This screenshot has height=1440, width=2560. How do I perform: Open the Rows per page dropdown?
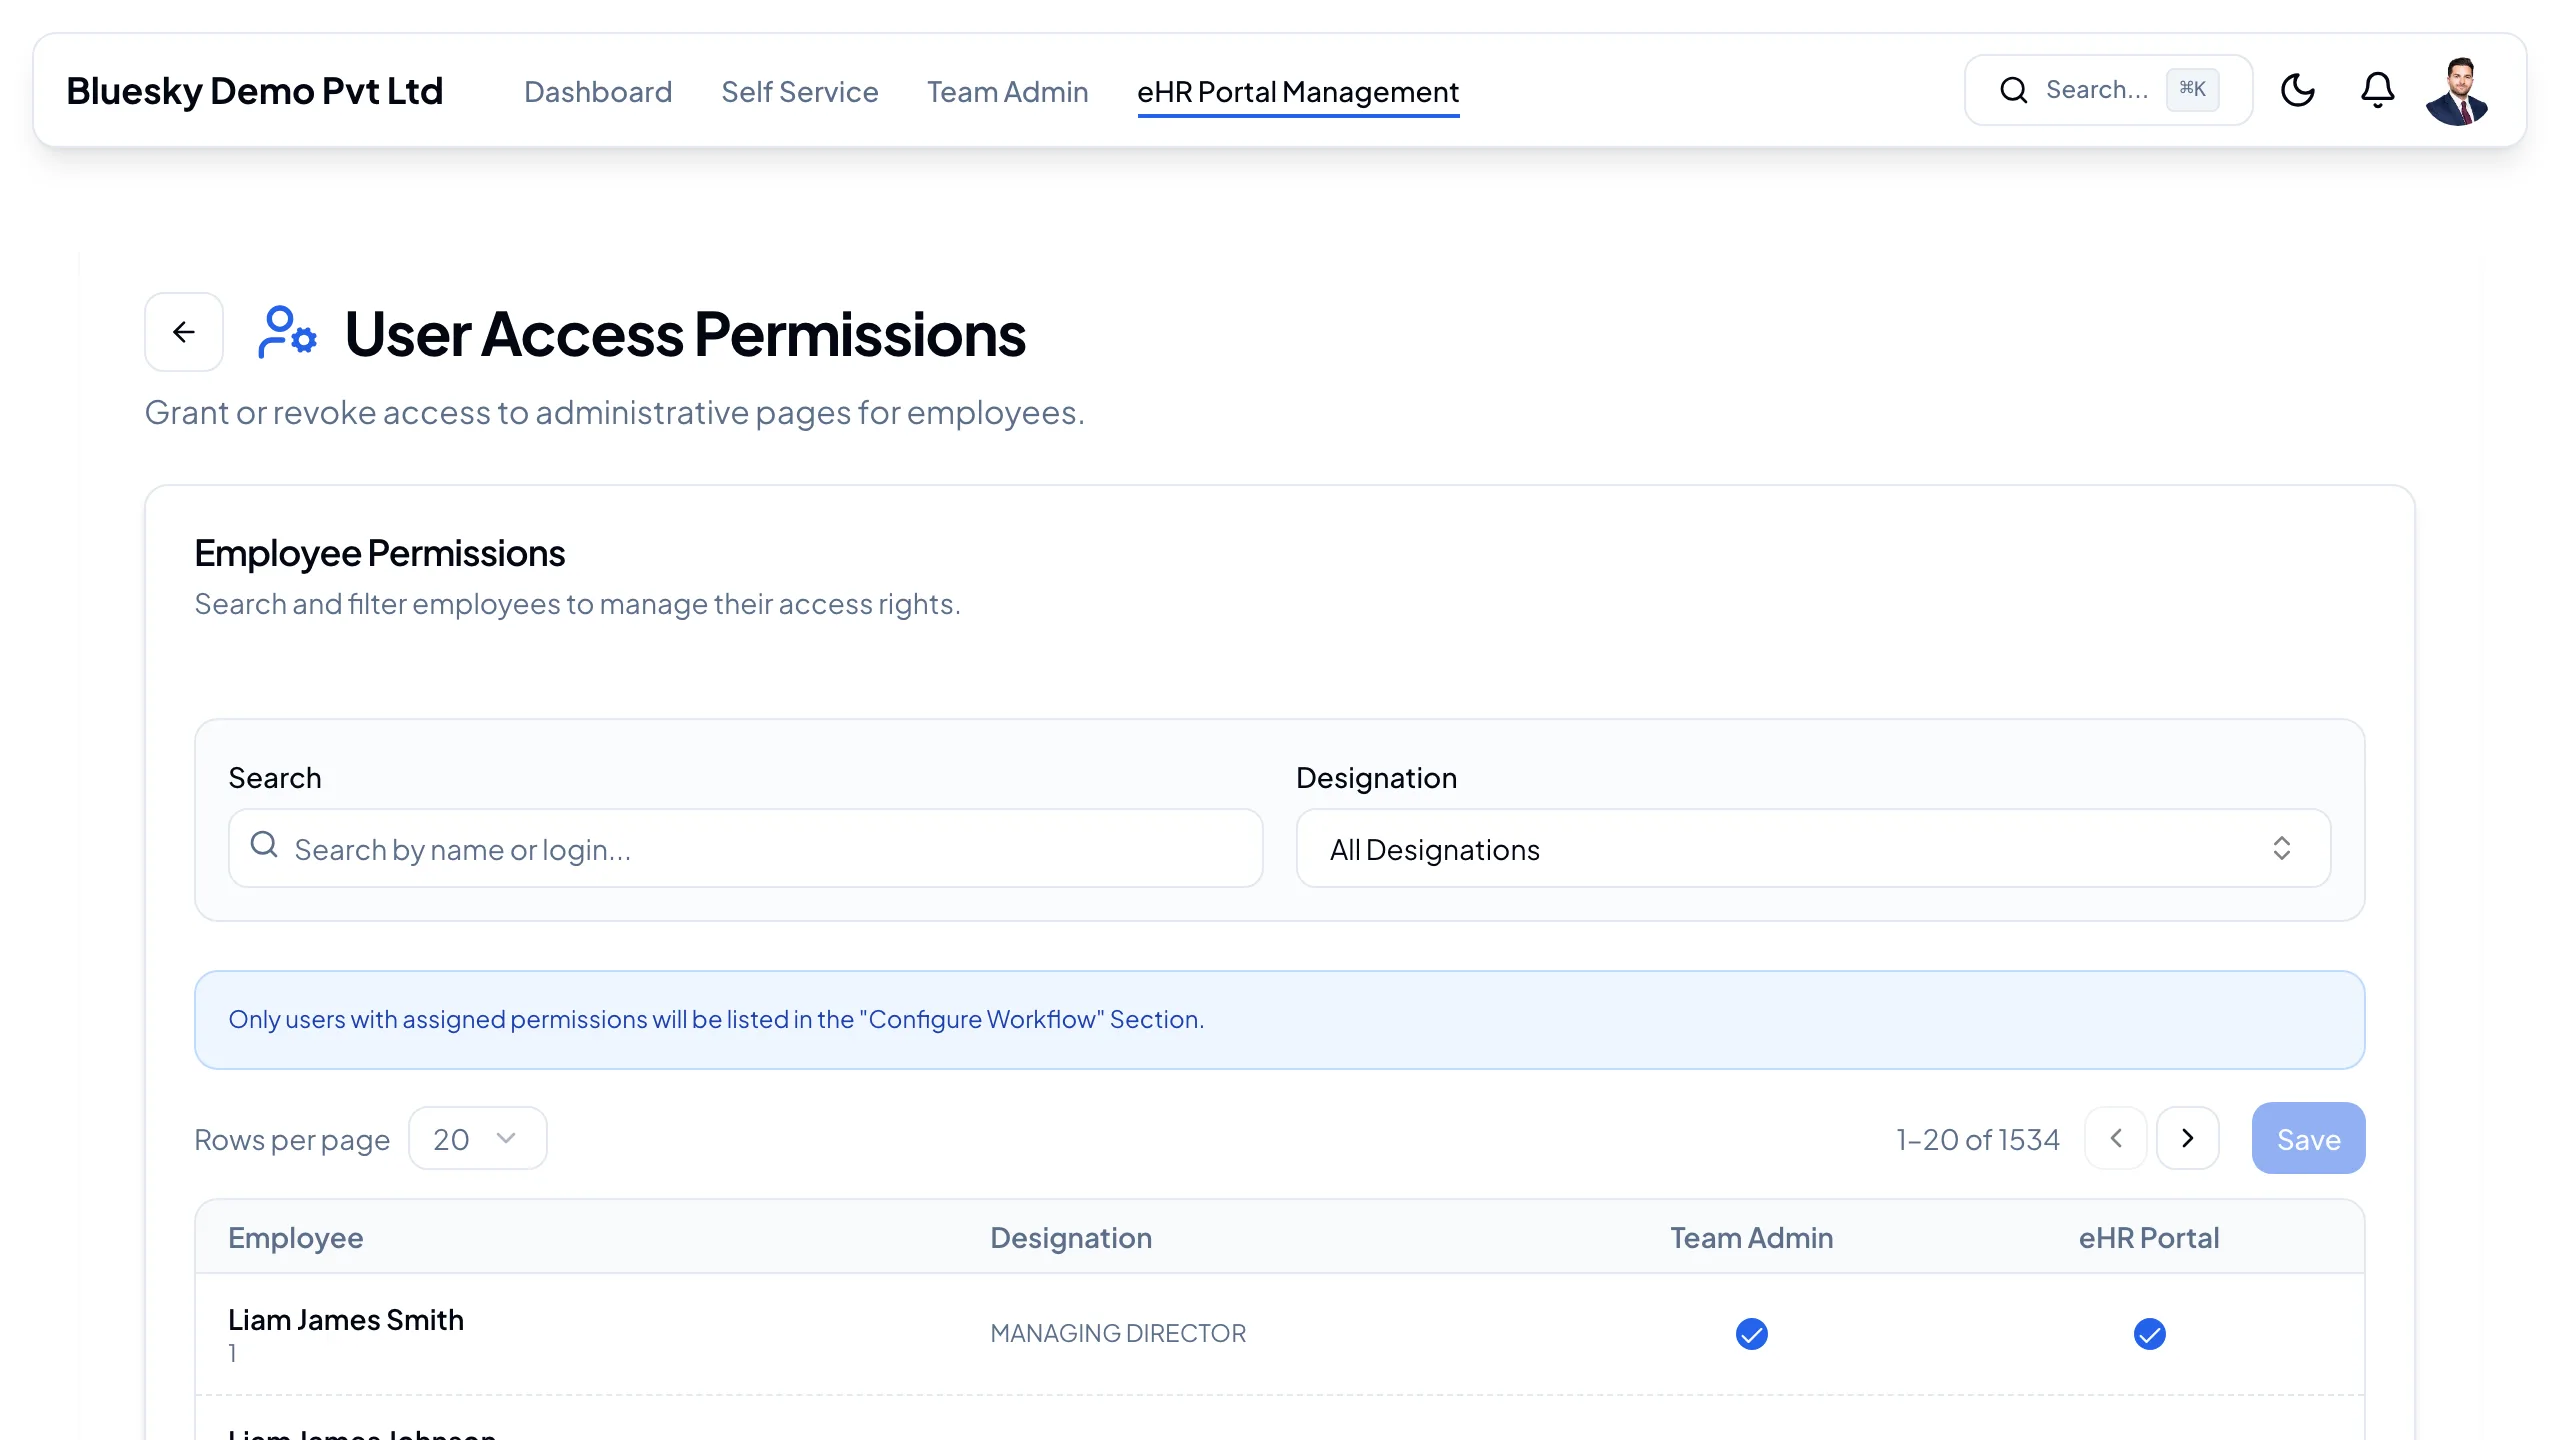coord(478,1138)
